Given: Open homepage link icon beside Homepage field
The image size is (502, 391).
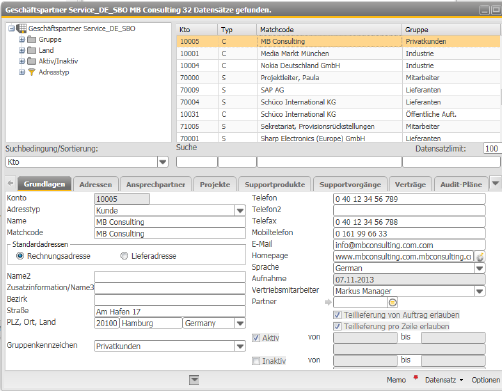Looking at the screenshot, I should point(480,257).
